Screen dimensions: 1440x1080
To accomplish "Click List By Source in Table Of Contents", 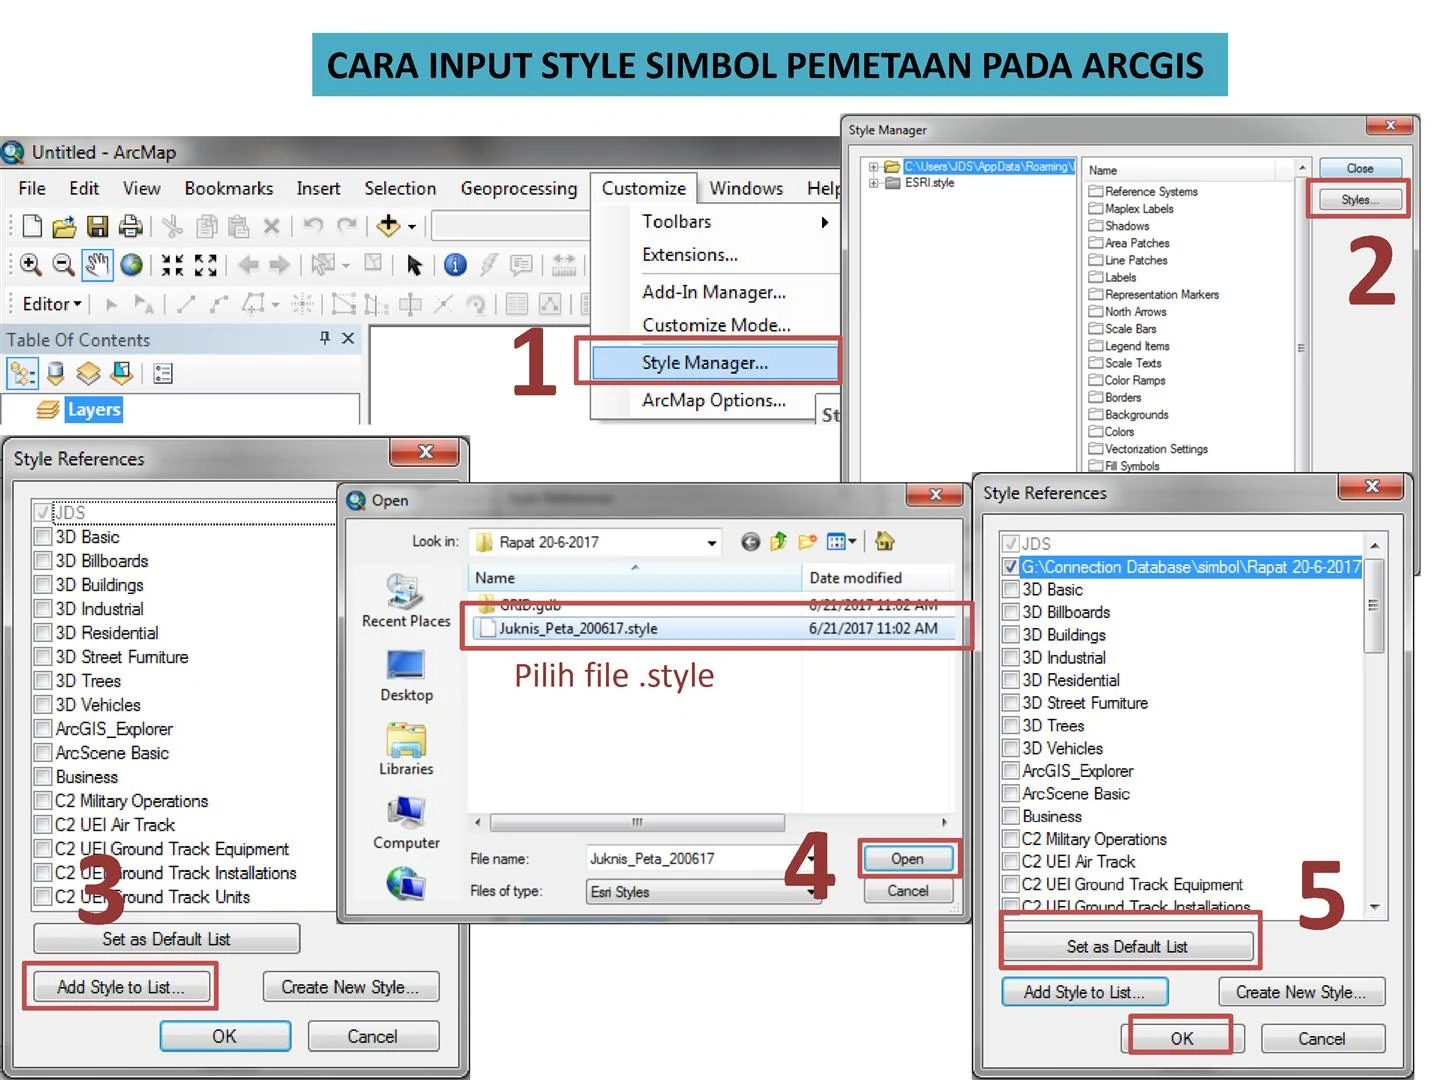I will point(56,374).
